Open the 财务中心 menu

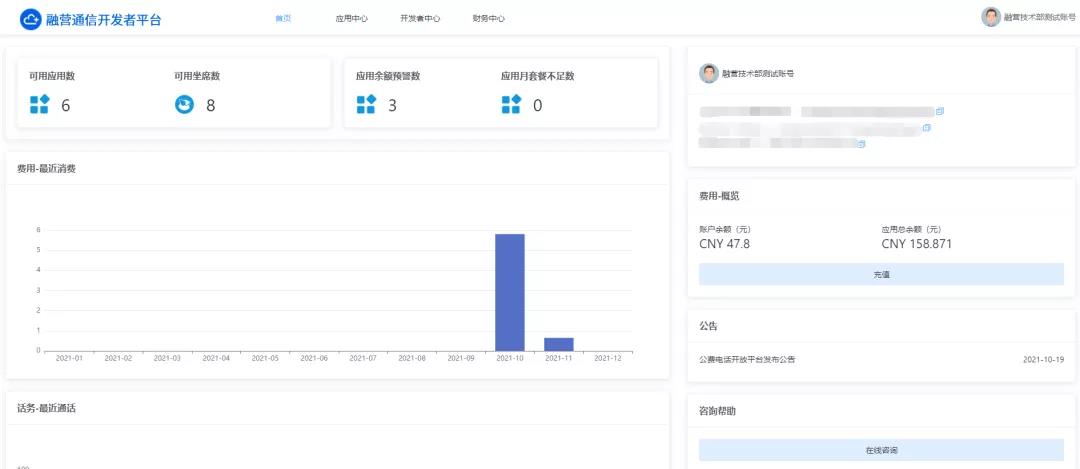(x=488, y=19)
